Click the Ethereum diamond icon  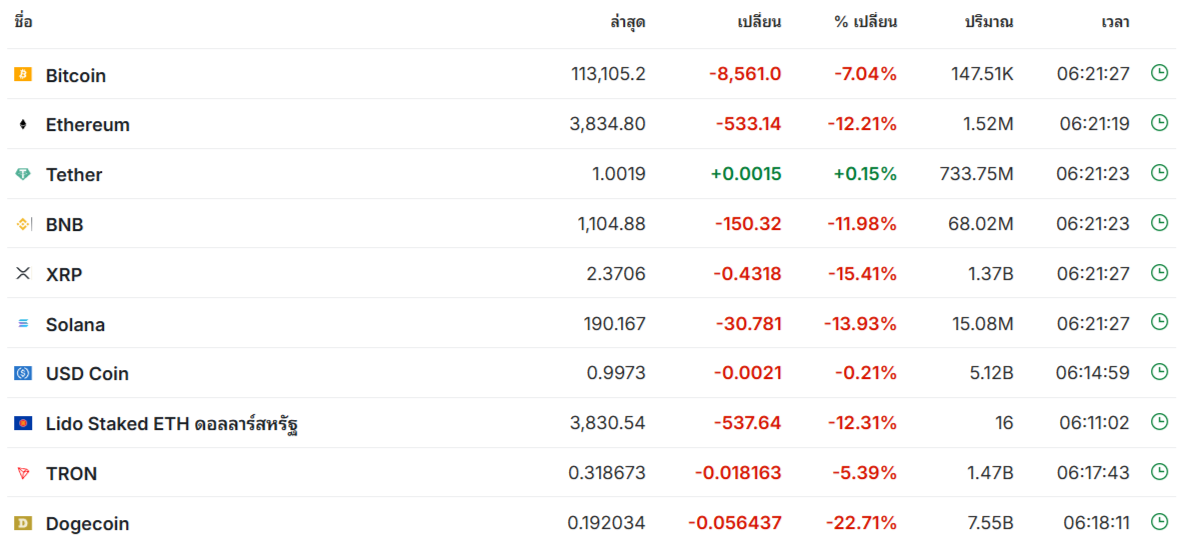pos(23,124)
